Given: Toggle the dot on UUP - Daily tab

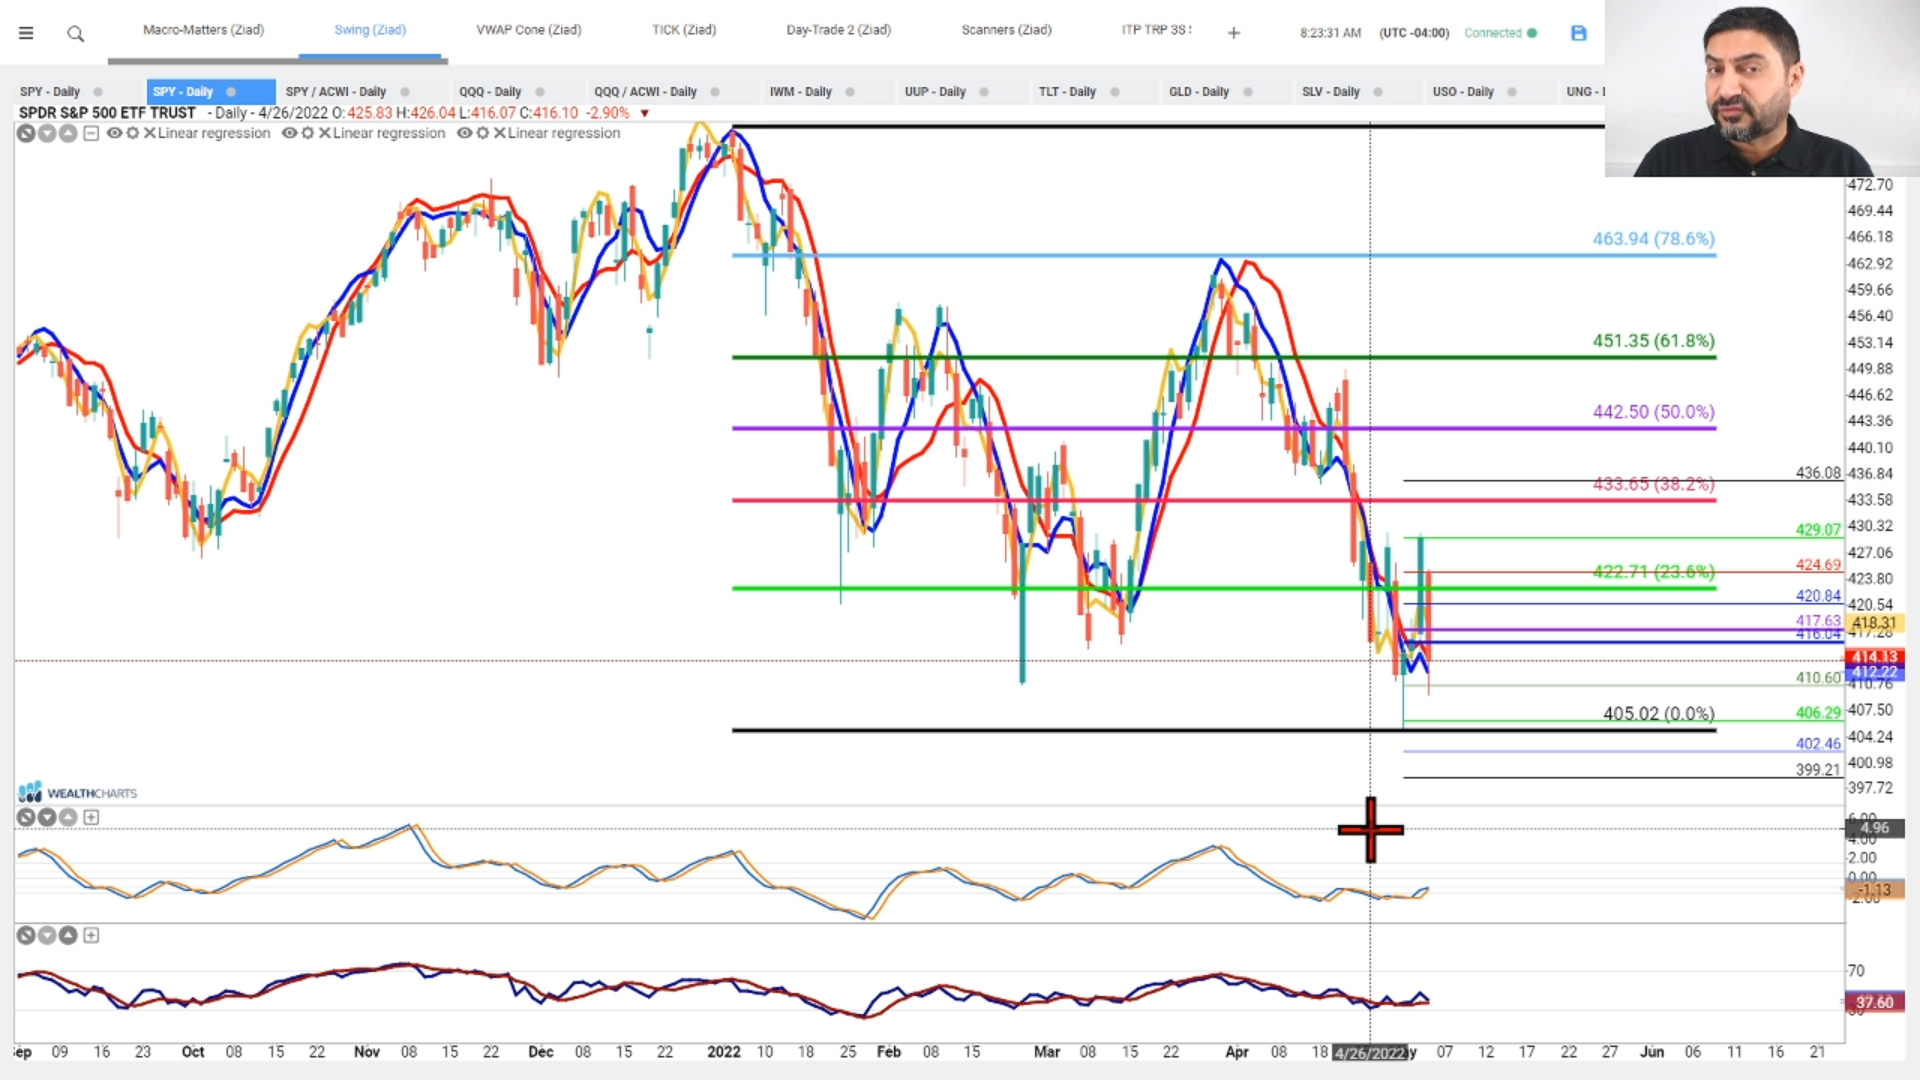Looking at the screenshot, I should tap(984, 92).
